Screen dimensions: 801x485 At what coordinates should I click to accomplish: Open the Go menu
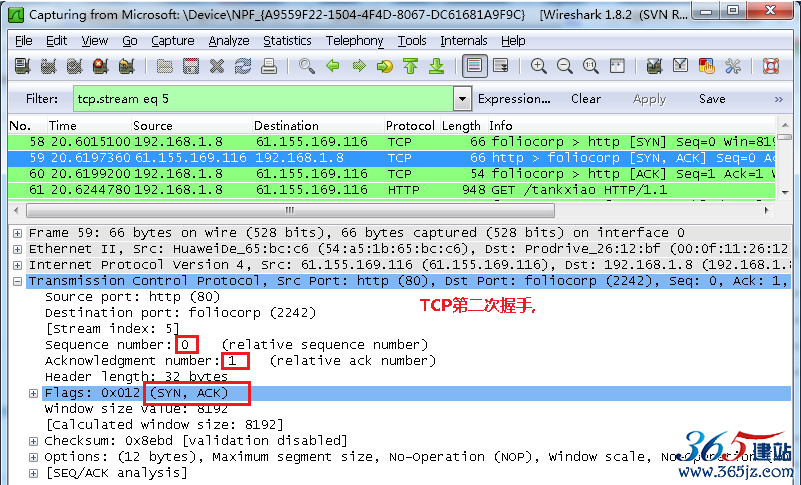[130, 40]
